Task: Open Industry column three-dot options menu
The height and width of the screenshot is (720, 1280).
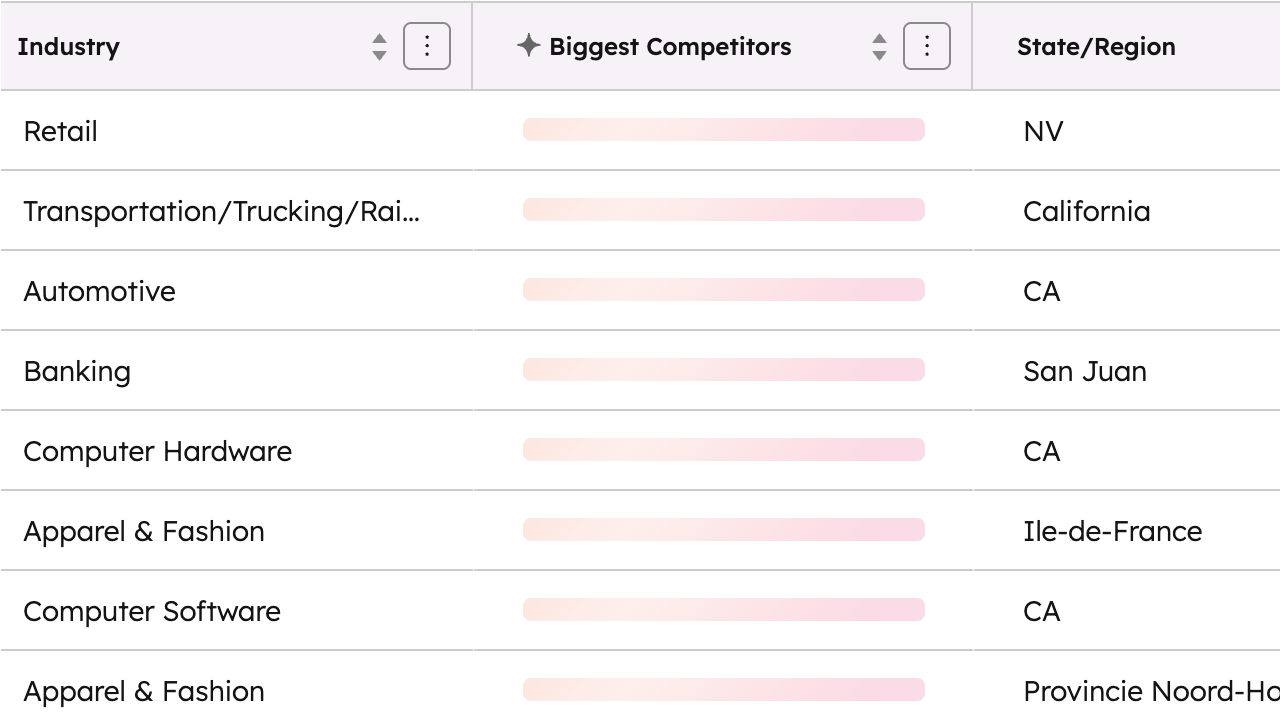Action: tap(427, 46)
